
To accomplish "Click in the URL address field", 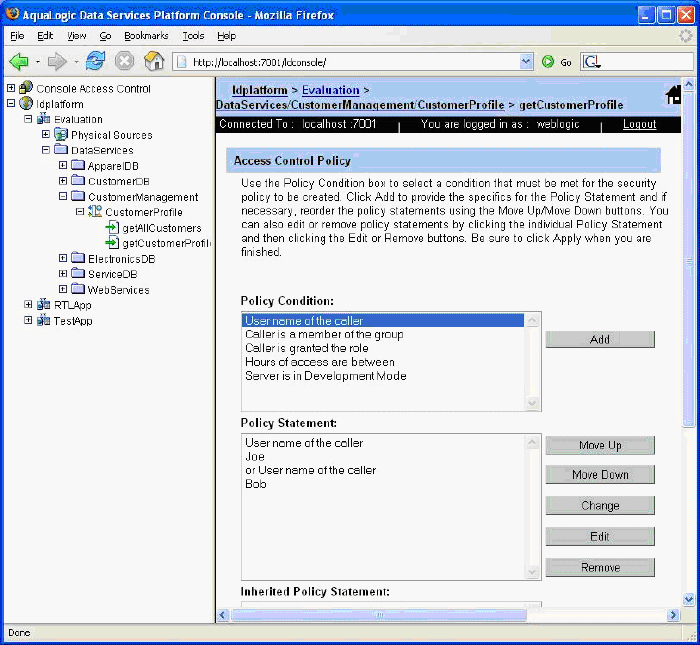I will 354,62.
